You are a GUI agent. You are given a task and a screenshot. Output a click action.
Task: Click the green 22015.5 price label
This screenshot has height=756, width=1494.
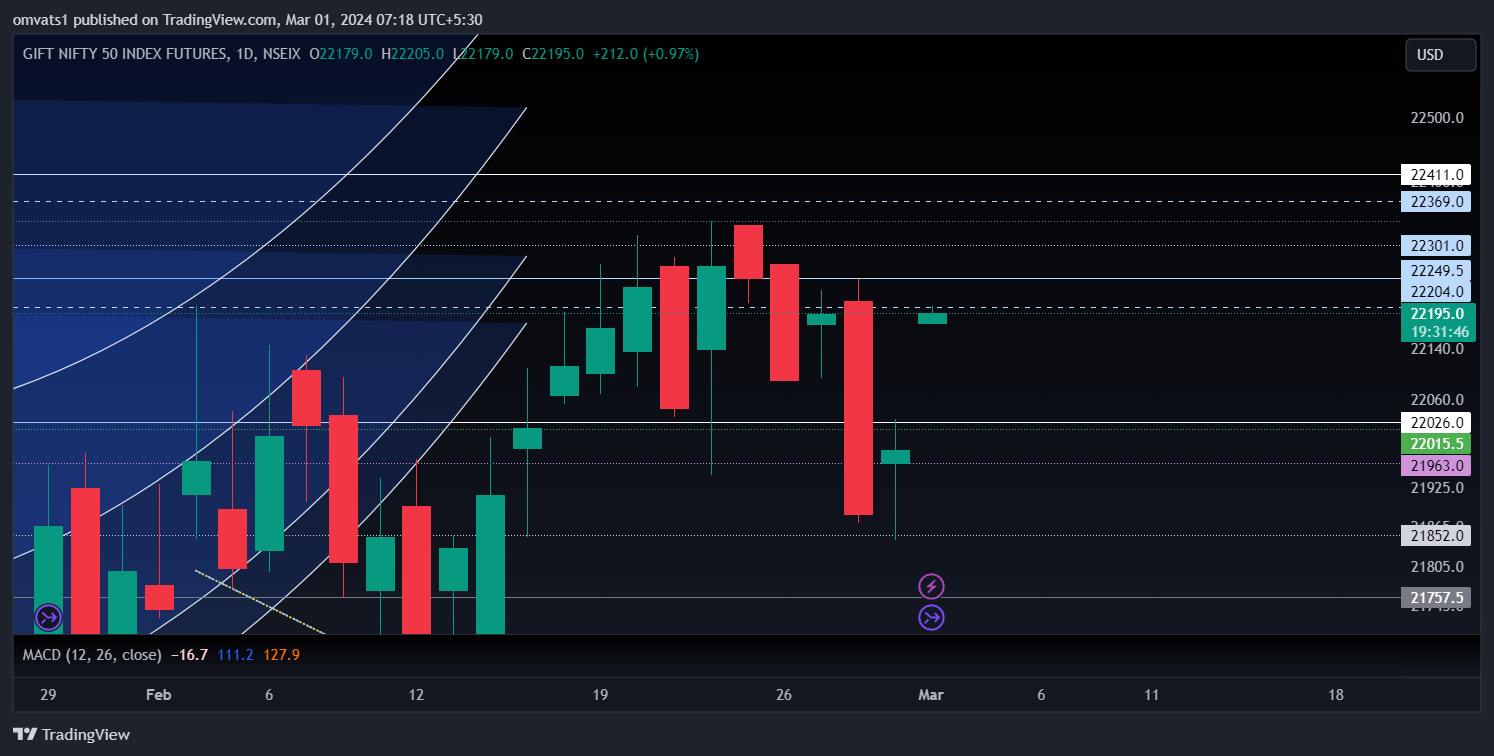click(1436, 444)
